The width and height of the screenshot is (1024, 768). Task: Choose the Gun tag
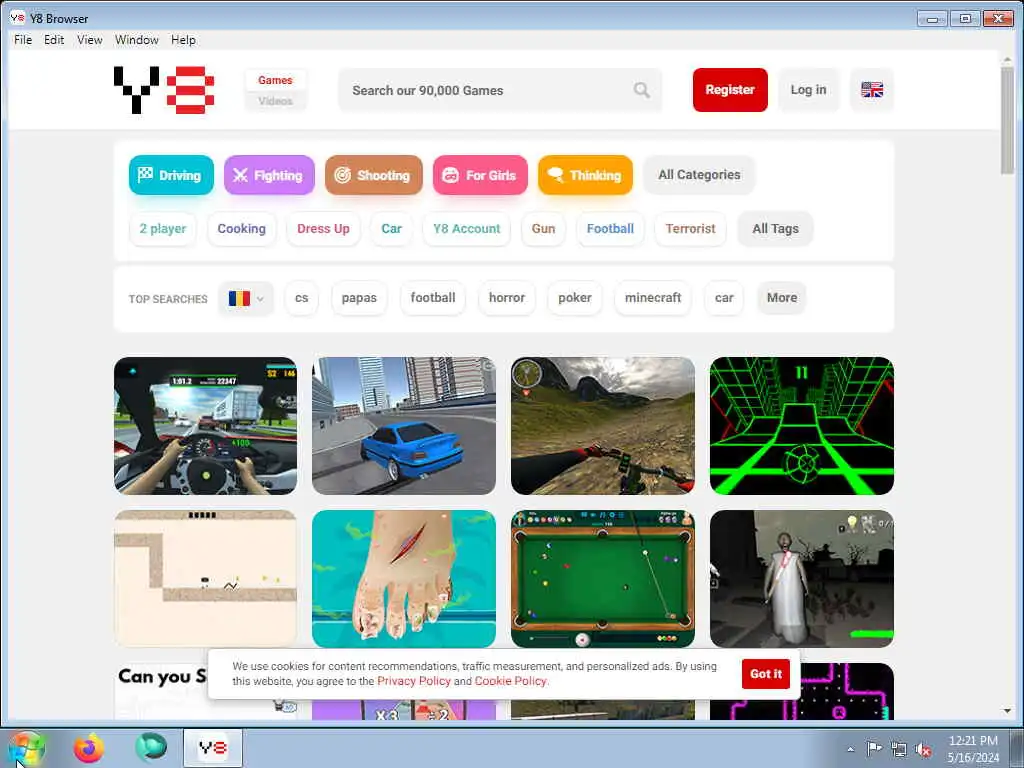click(x=543, y=229)
